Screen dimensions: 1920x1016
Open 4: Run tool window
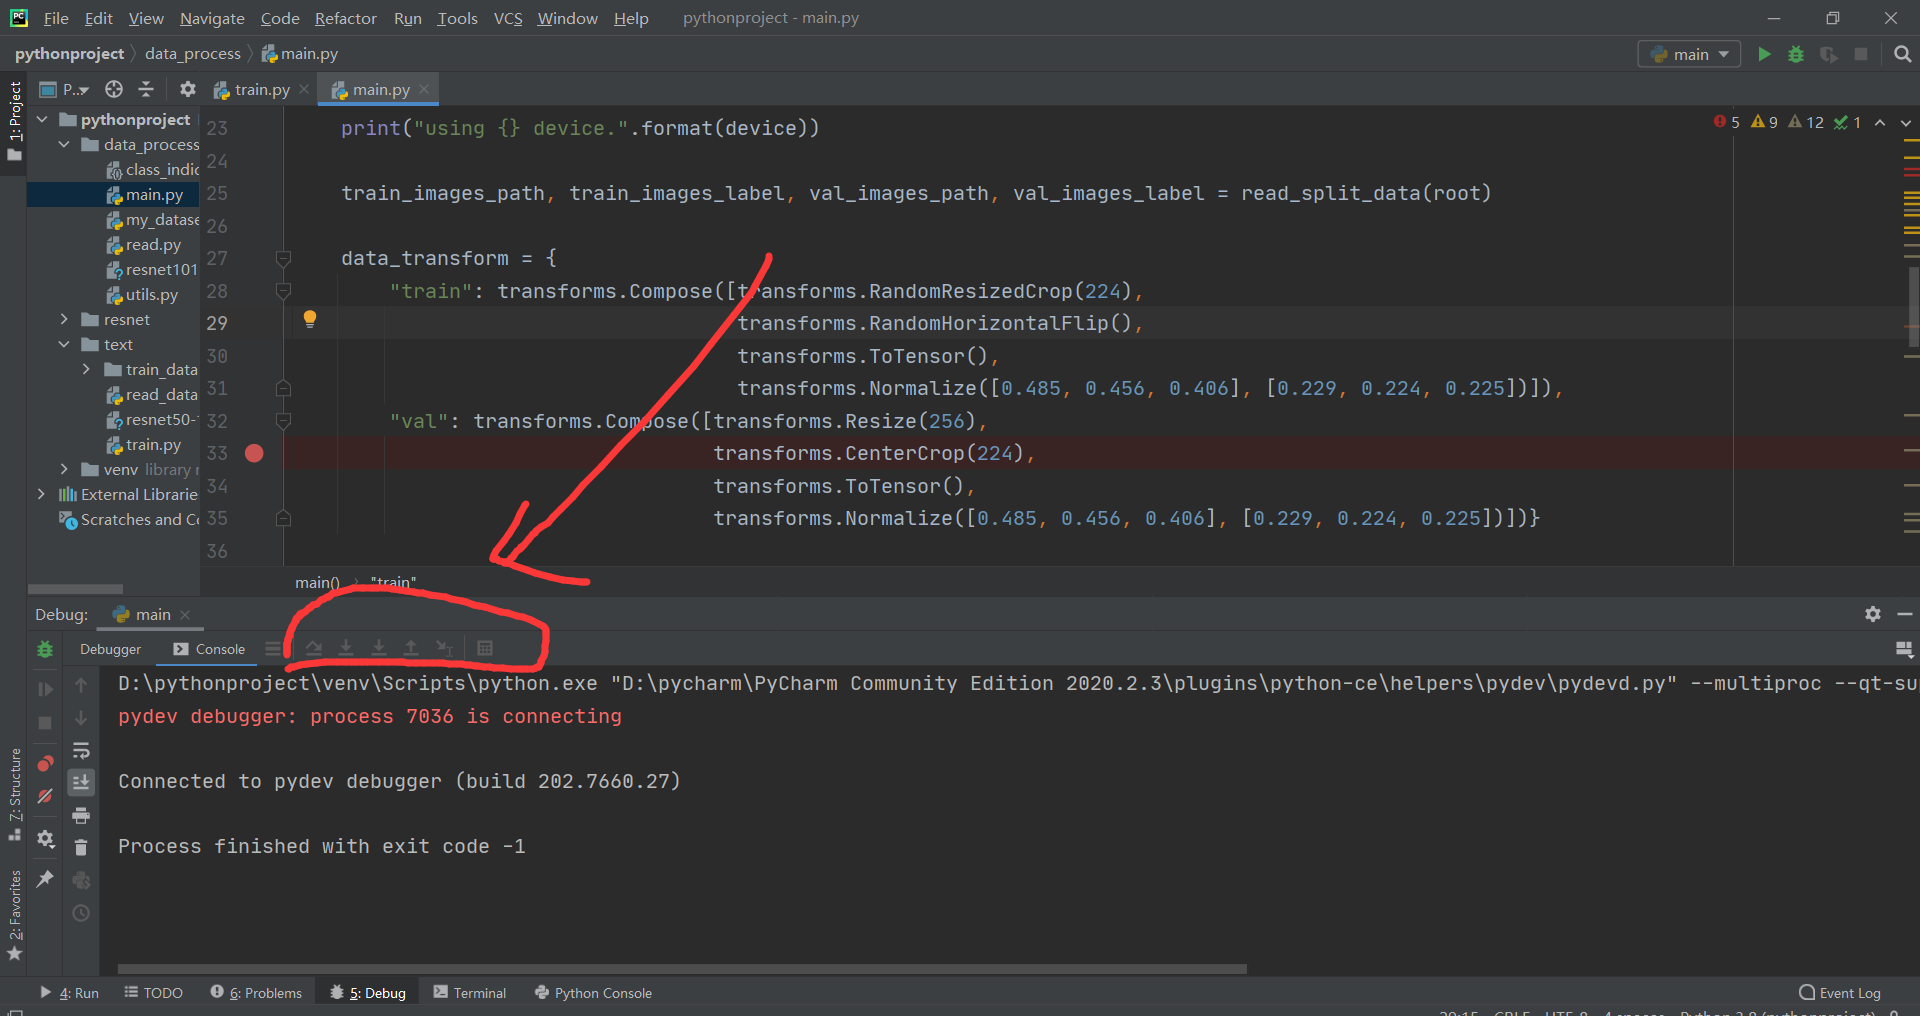[x=69, y=992]
